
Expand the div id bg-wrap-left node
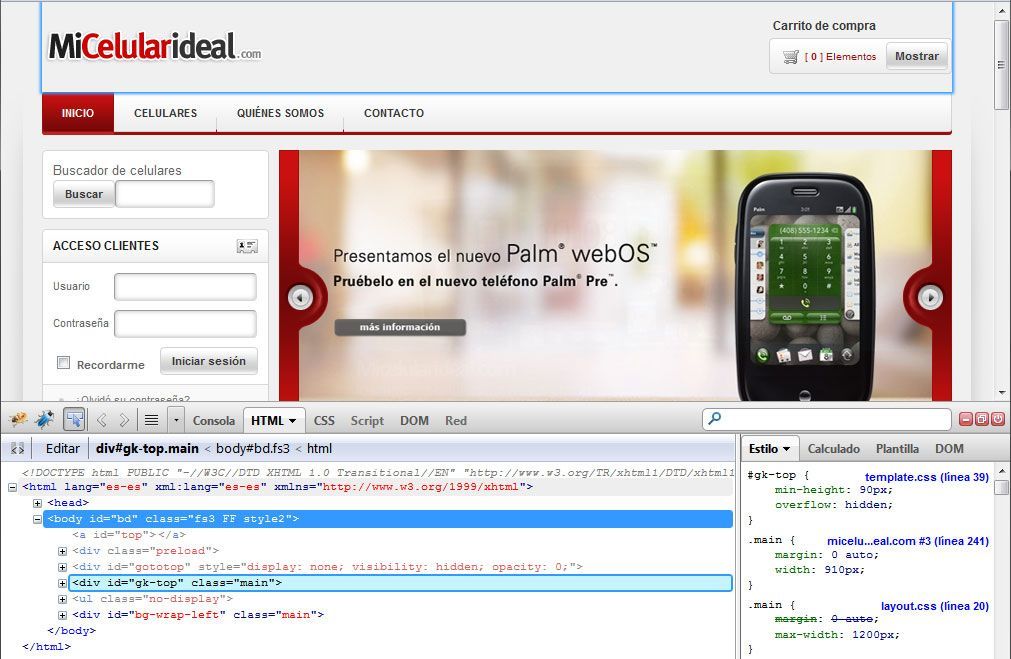[63, 615]
